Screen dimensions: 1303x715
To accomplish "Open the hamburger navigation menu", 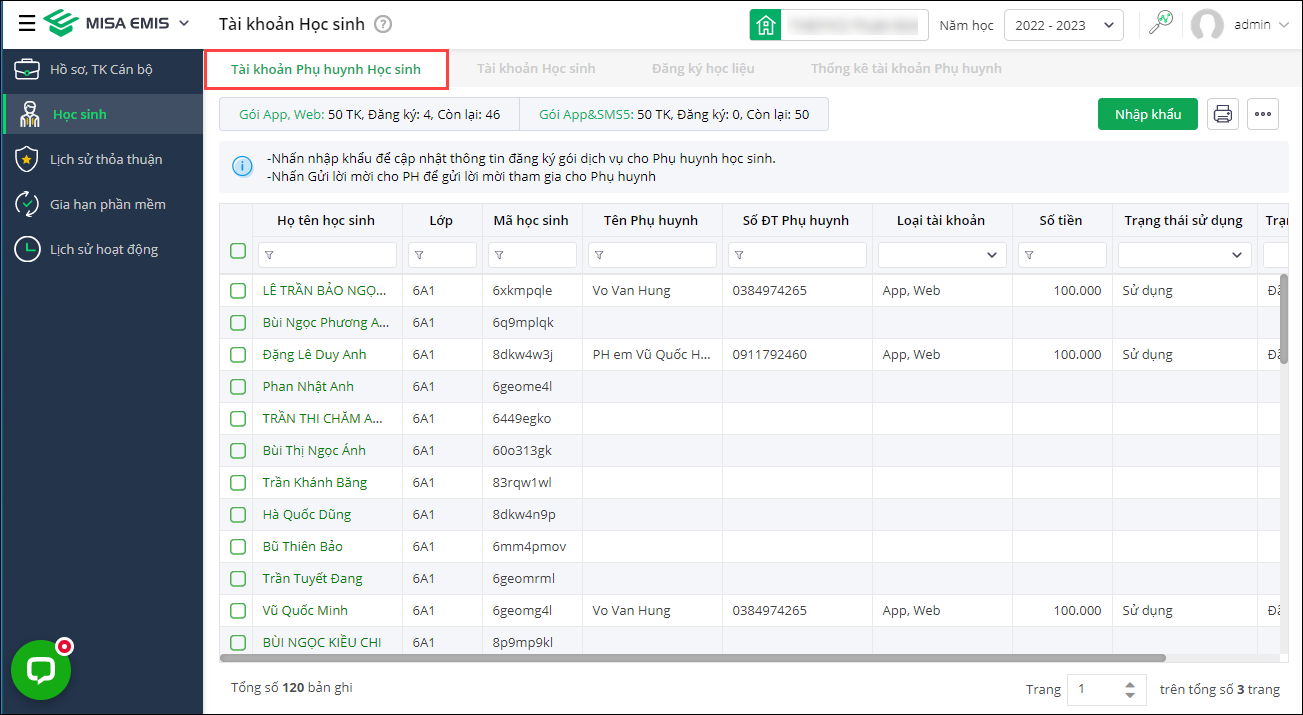I will click(26, 24).
